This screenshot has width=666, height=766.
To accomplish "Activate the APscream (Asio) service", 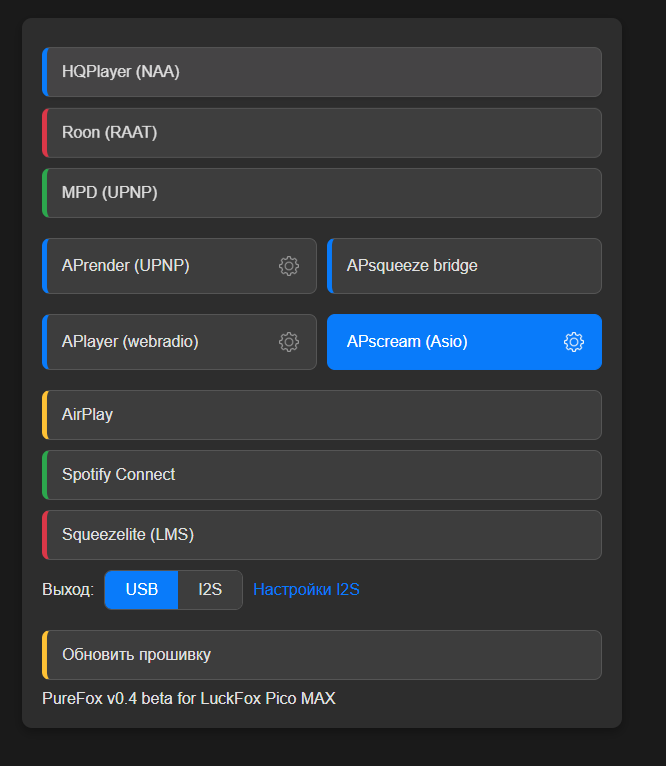I will [464, 342].
